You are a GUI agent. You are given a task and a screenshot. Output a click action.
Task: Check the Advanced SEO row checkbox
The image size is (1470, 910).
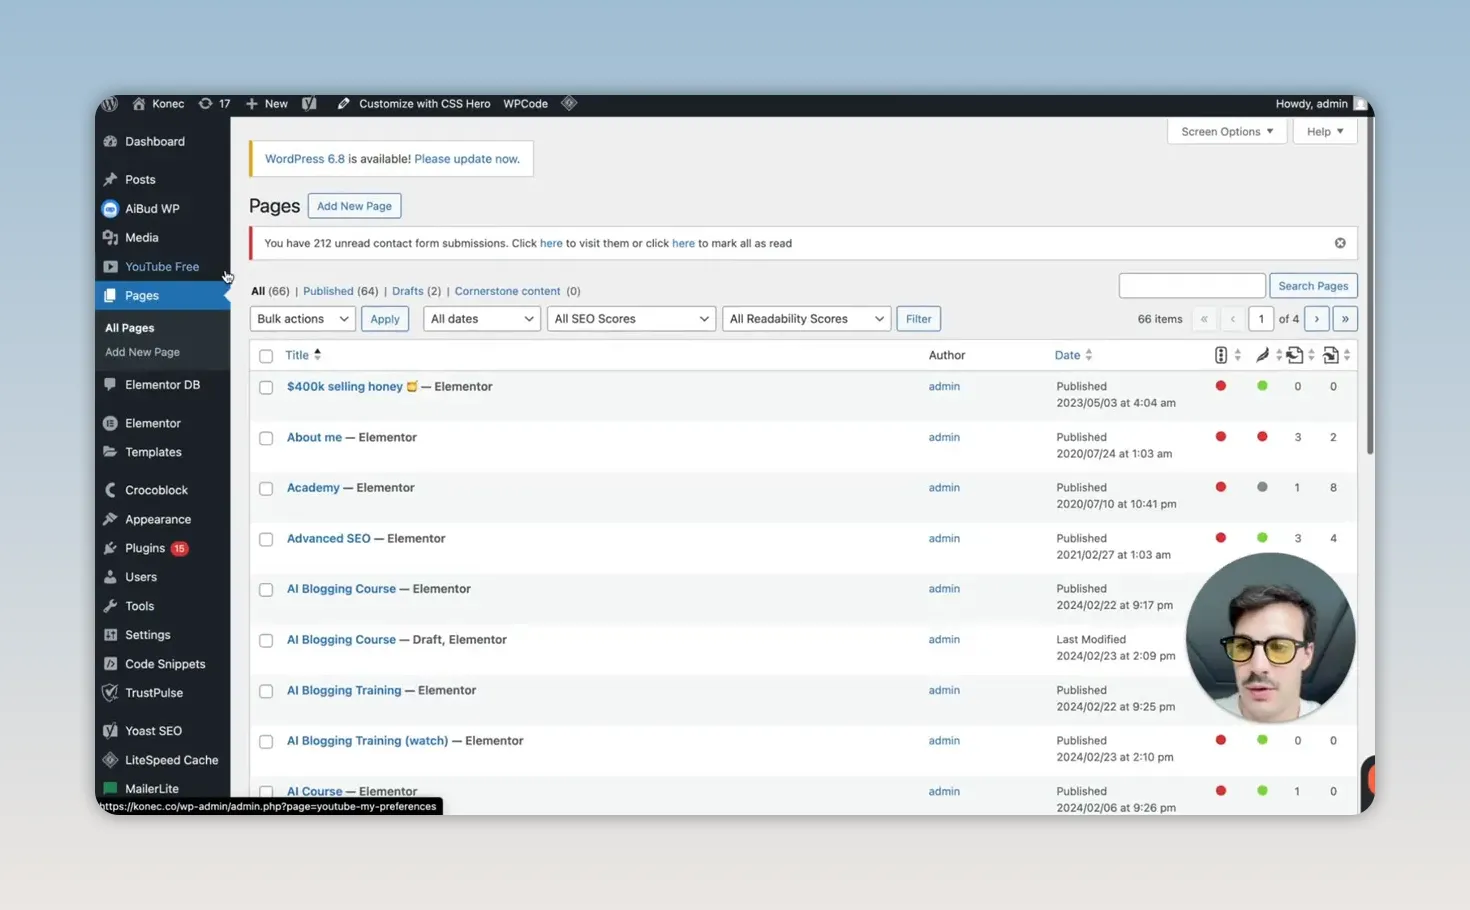pyautogui.click(x=266, y=539)
